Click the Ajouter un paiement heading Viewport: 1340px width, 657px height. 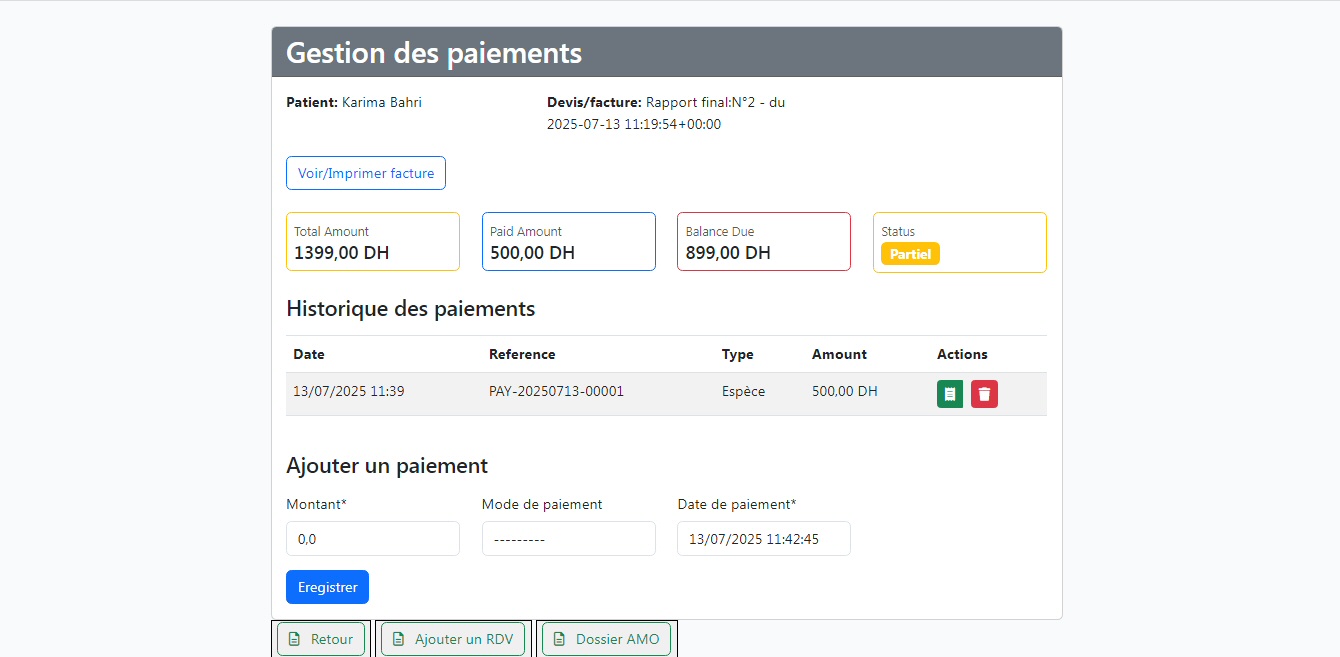(387, 465)
